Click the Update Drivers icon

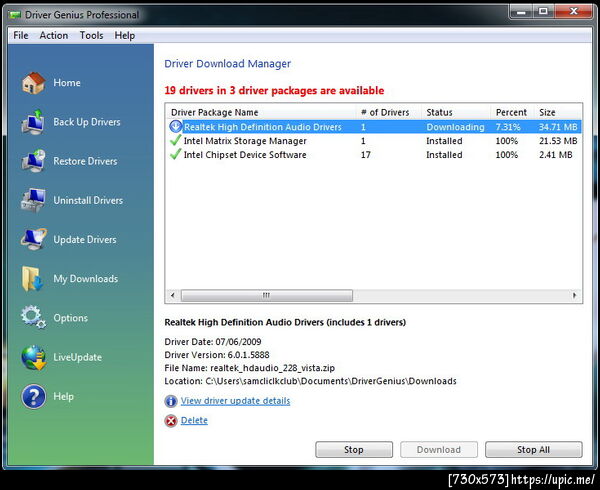pyautogui.click(x=34, y=239)
